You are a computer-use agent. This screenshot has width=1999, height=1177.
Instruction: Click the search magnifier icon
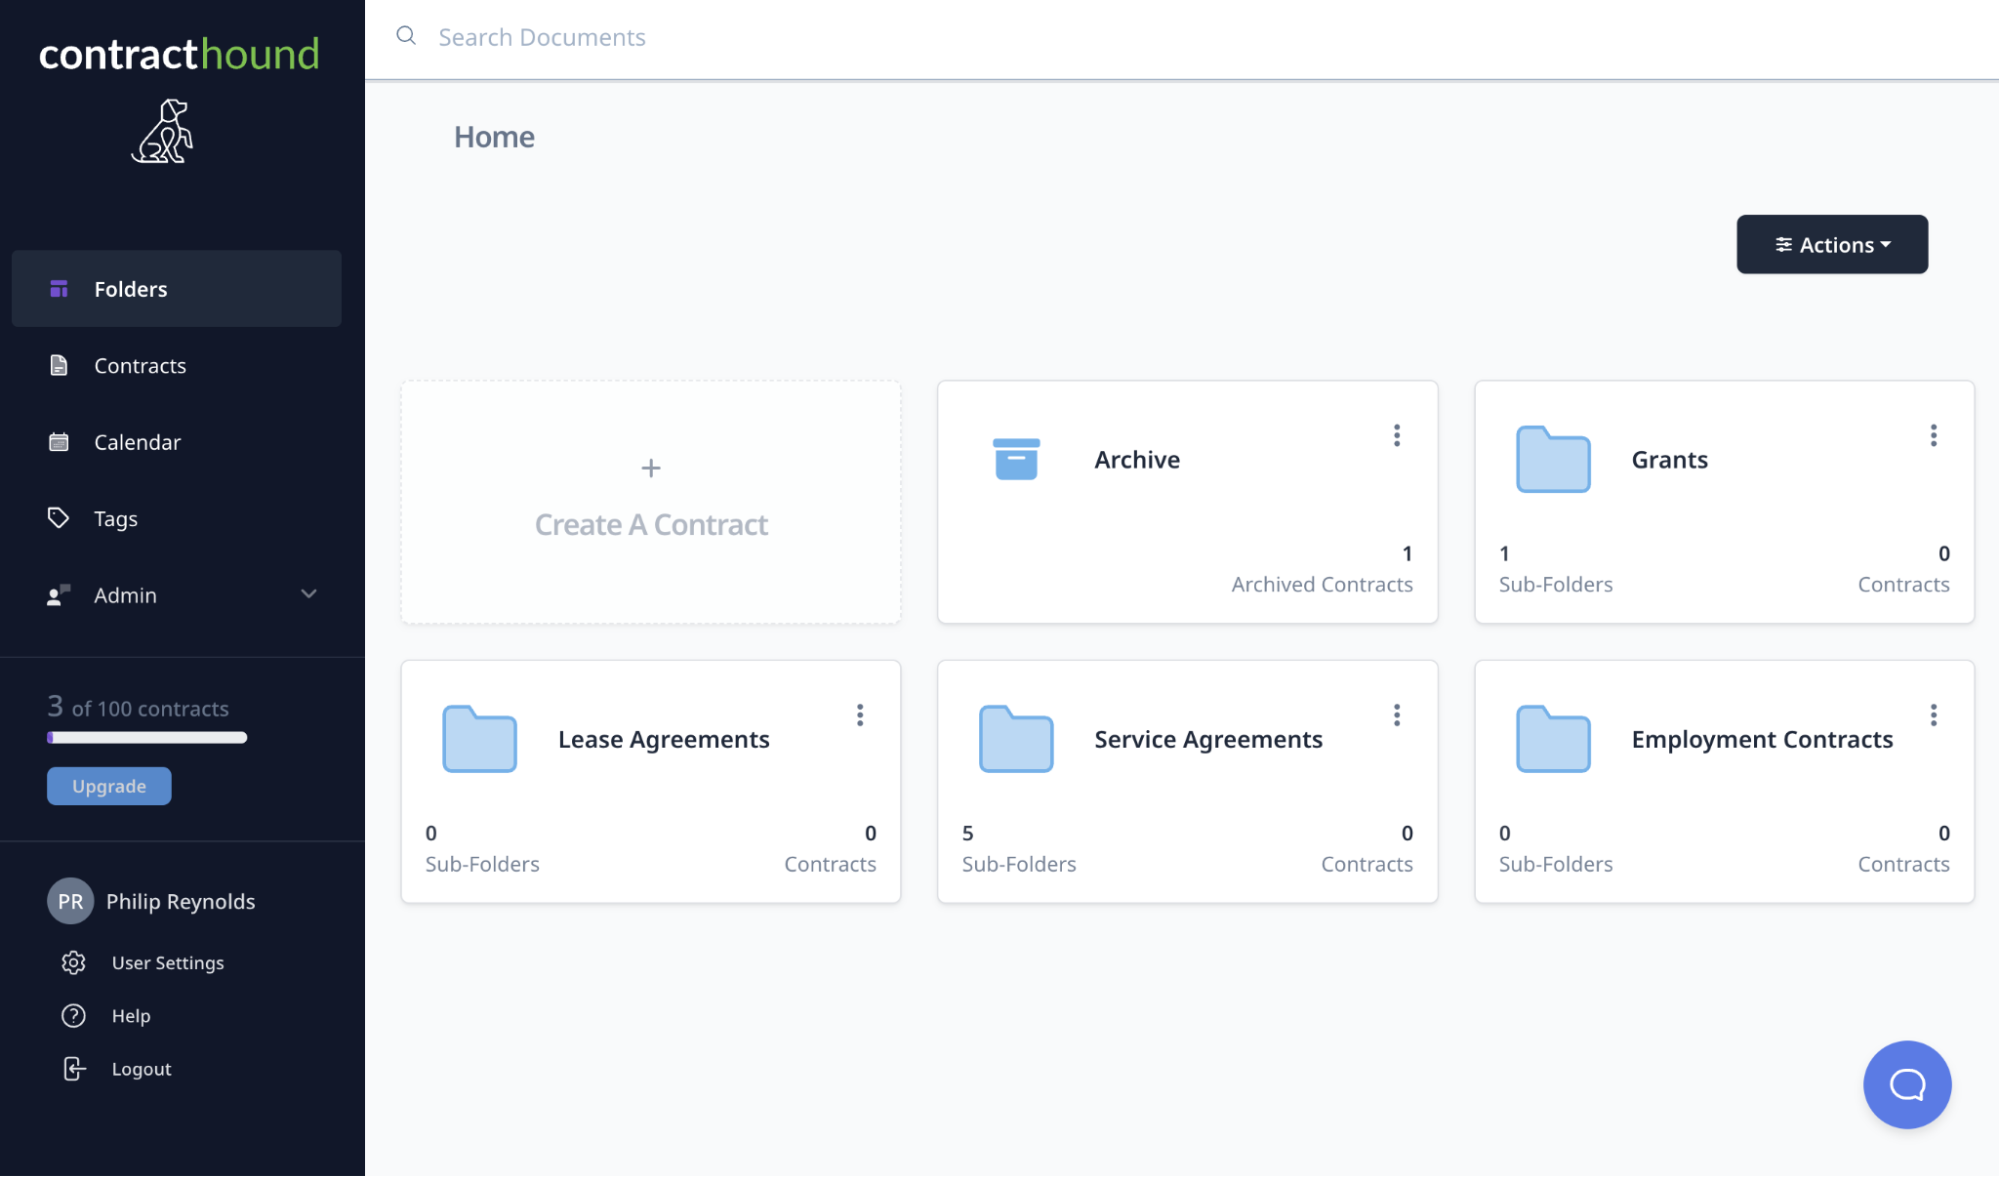406,36
